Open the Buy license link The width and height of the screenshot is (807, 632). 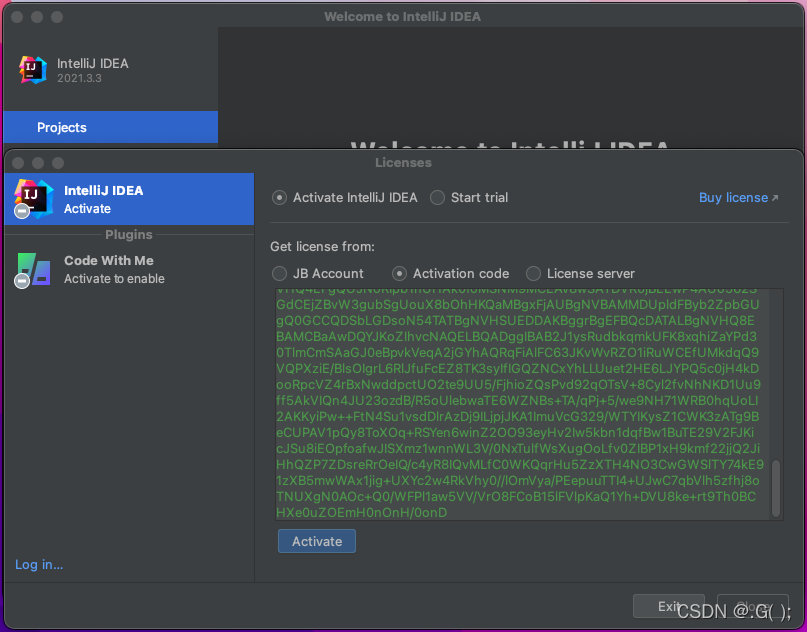[x=739, y=198]
